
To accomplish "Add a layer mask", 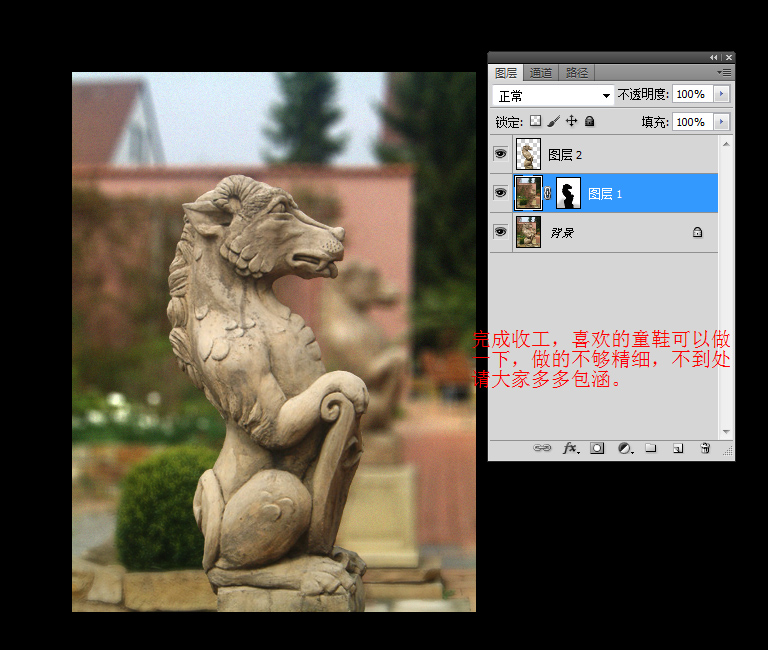I will (x=597, y=448).
